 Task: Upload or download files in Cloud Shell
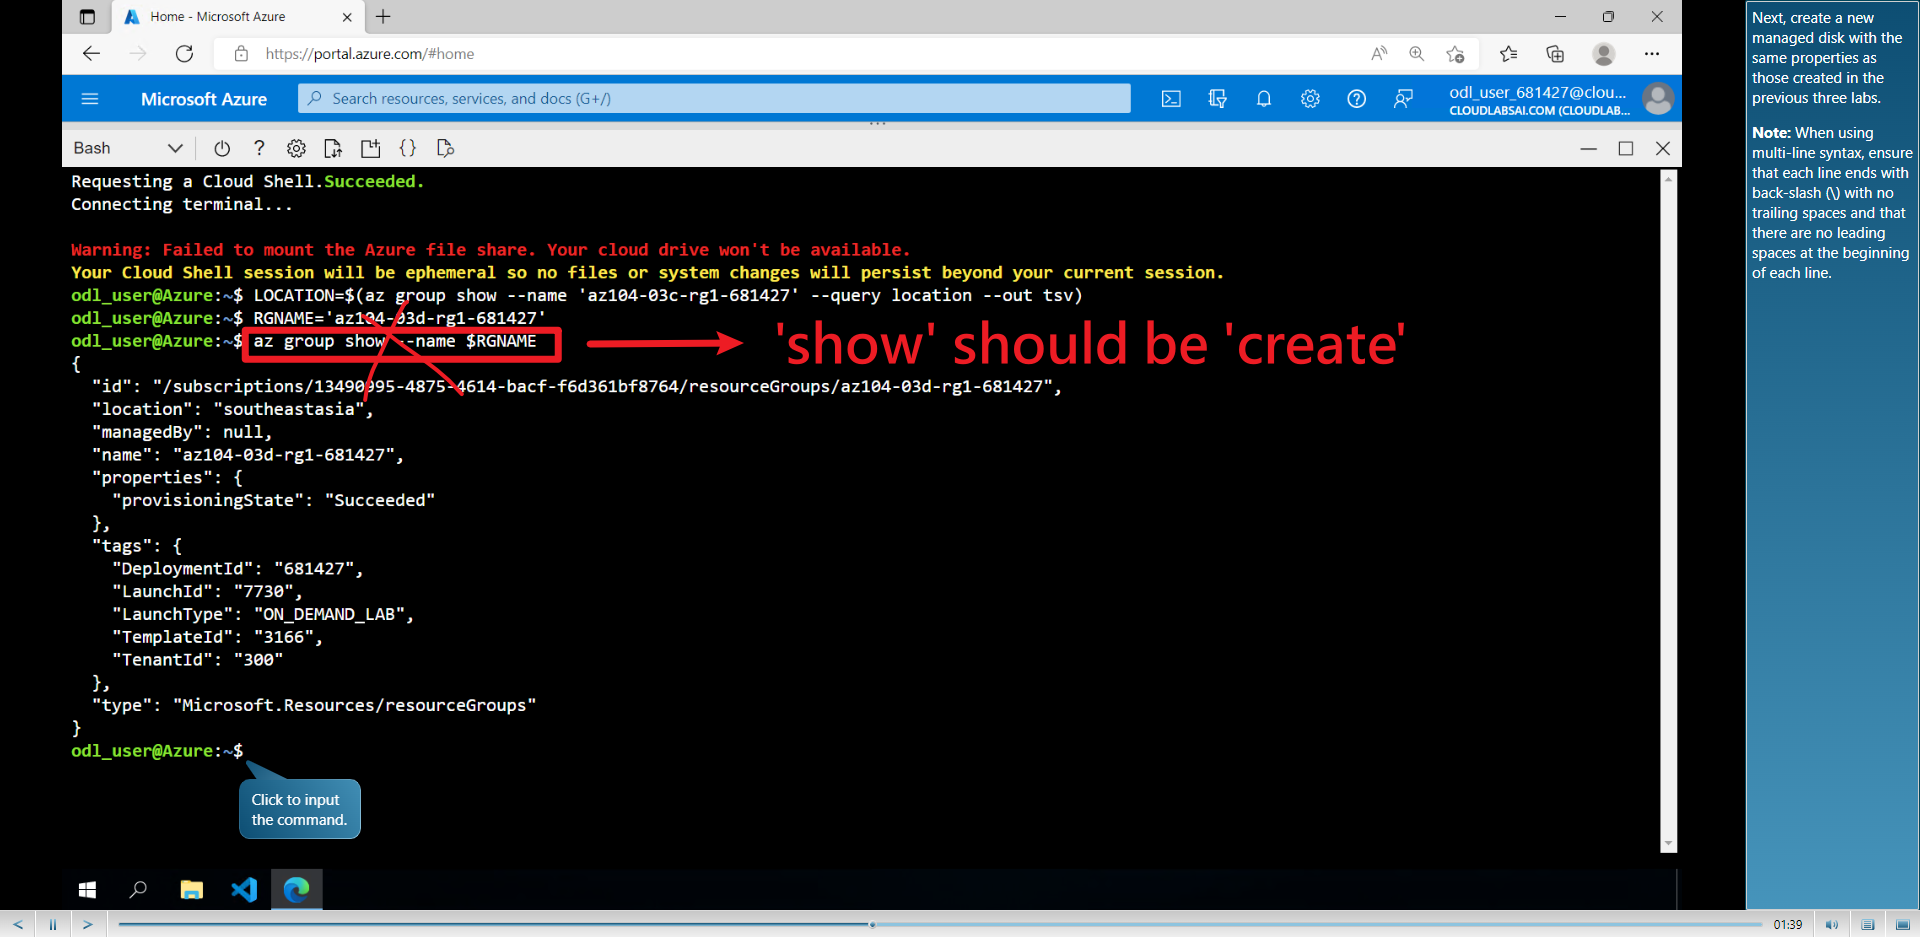[333, 148]
